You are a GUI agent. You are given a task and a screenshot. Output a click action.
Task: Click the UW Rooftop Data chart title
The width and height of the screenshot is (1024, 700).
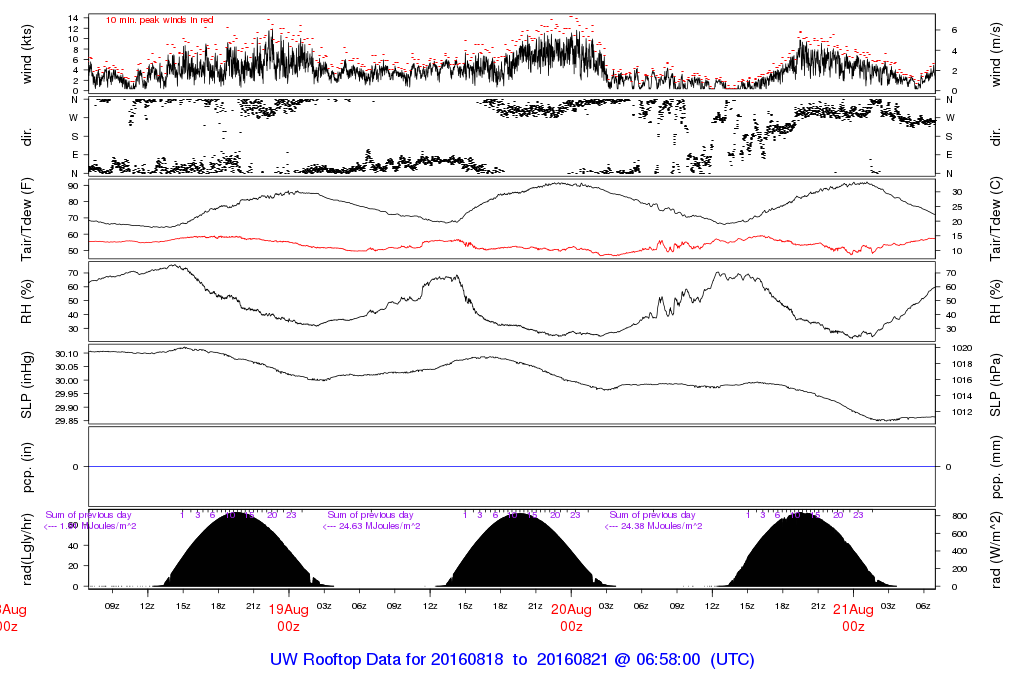point(511,660)
